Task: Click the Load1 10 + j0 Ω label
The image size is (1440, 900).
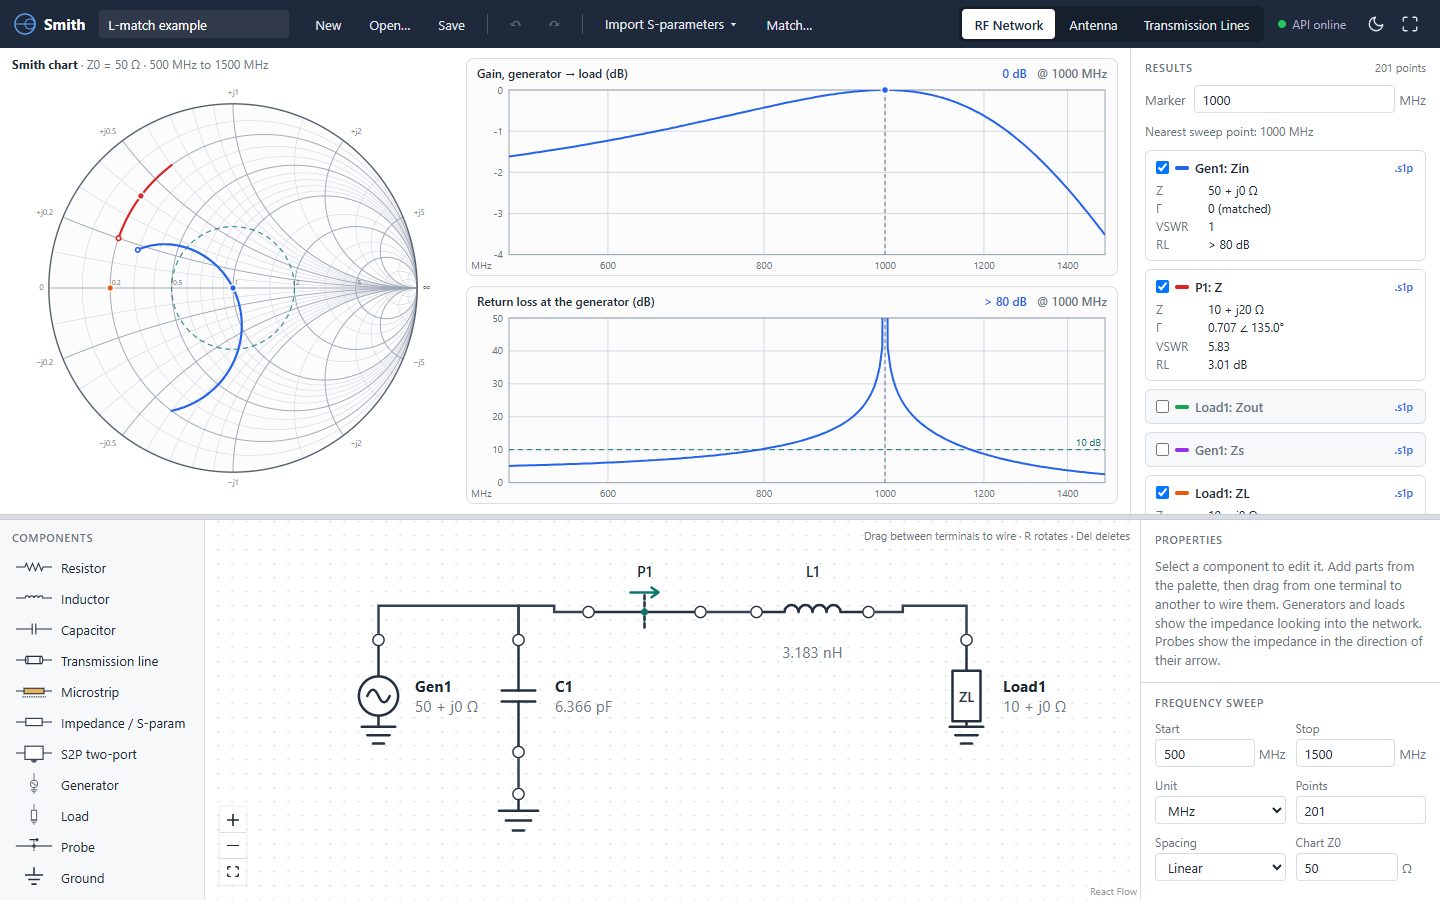Action: tap(1034, 706)
